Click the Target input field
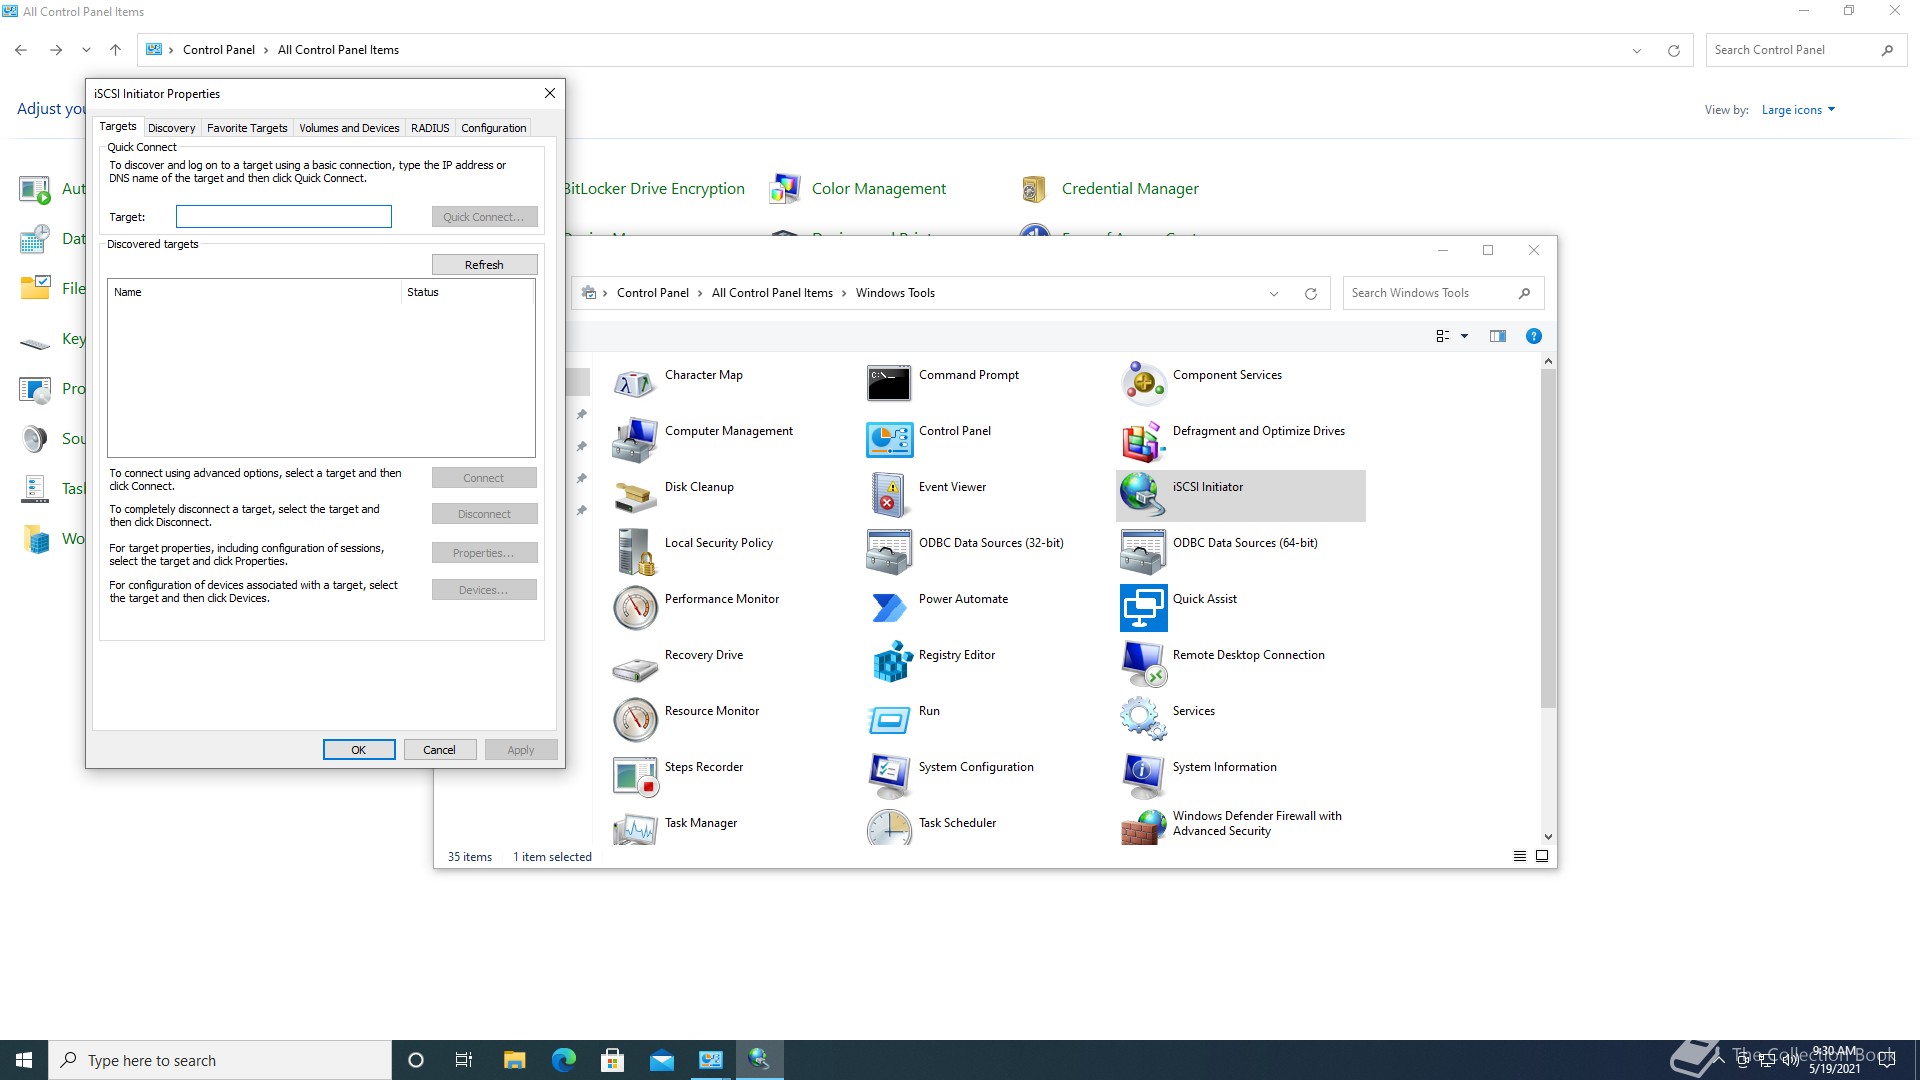 [284, 217]
